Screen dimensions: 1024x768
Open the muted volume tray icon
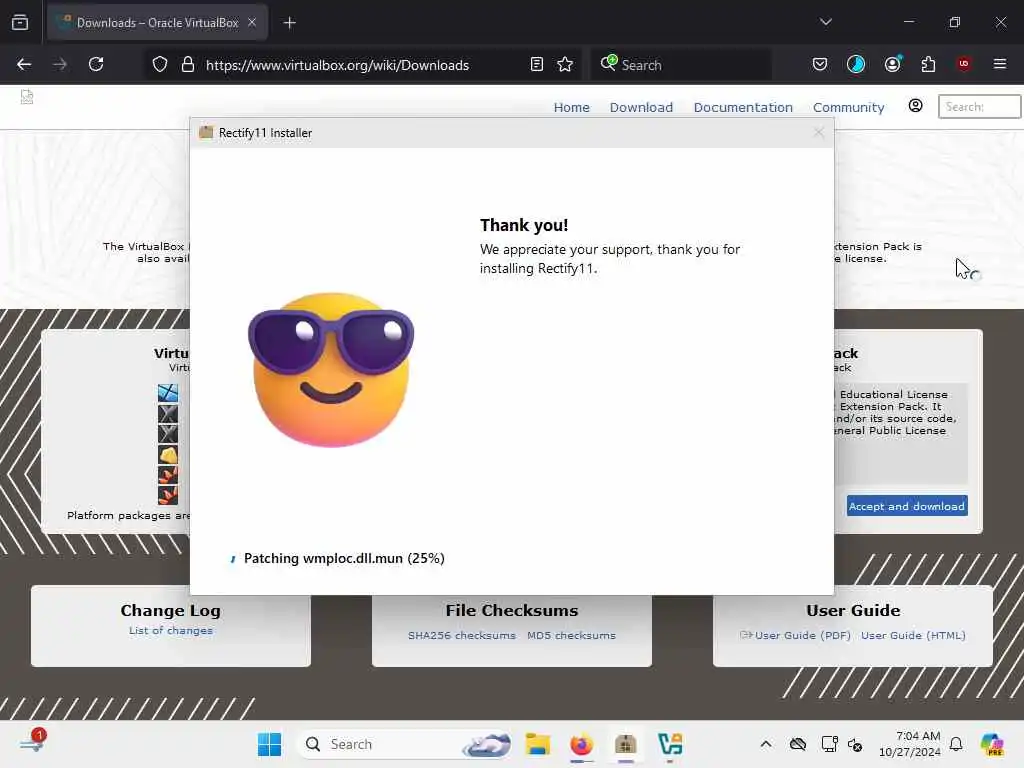(x=855, y=744)
